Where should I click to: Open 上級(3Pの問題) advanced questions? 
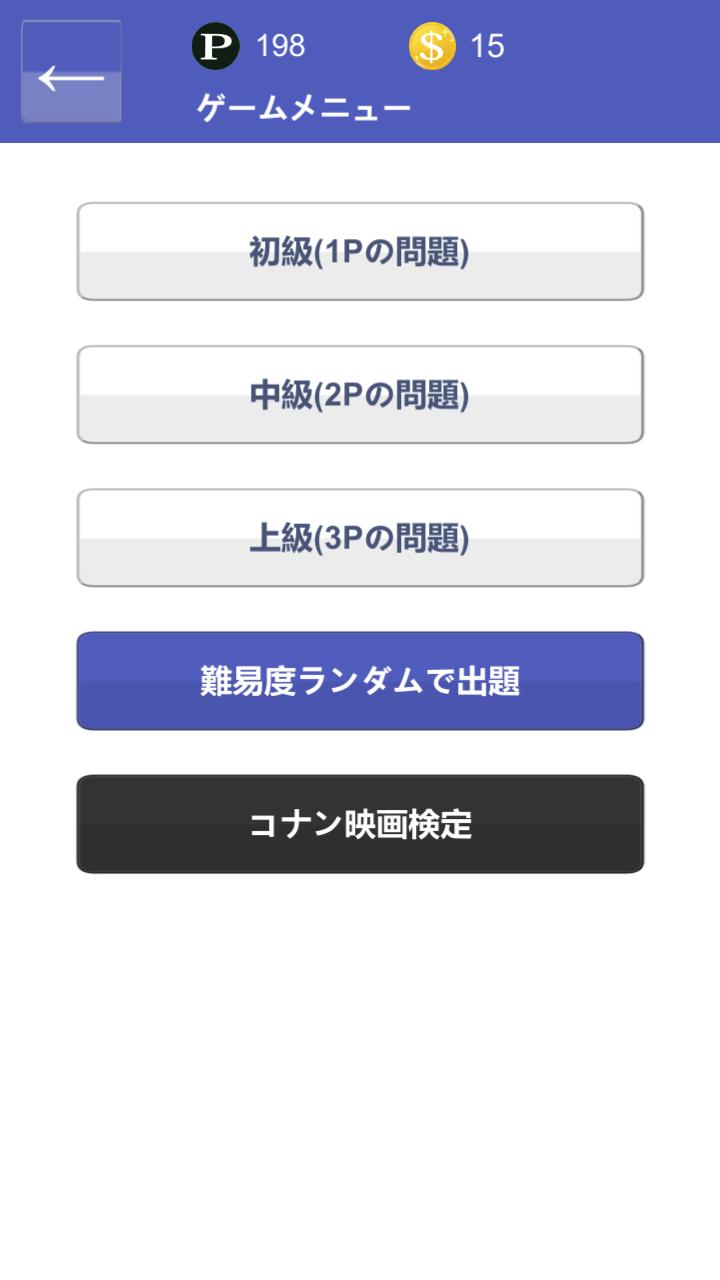coord(360,537)
